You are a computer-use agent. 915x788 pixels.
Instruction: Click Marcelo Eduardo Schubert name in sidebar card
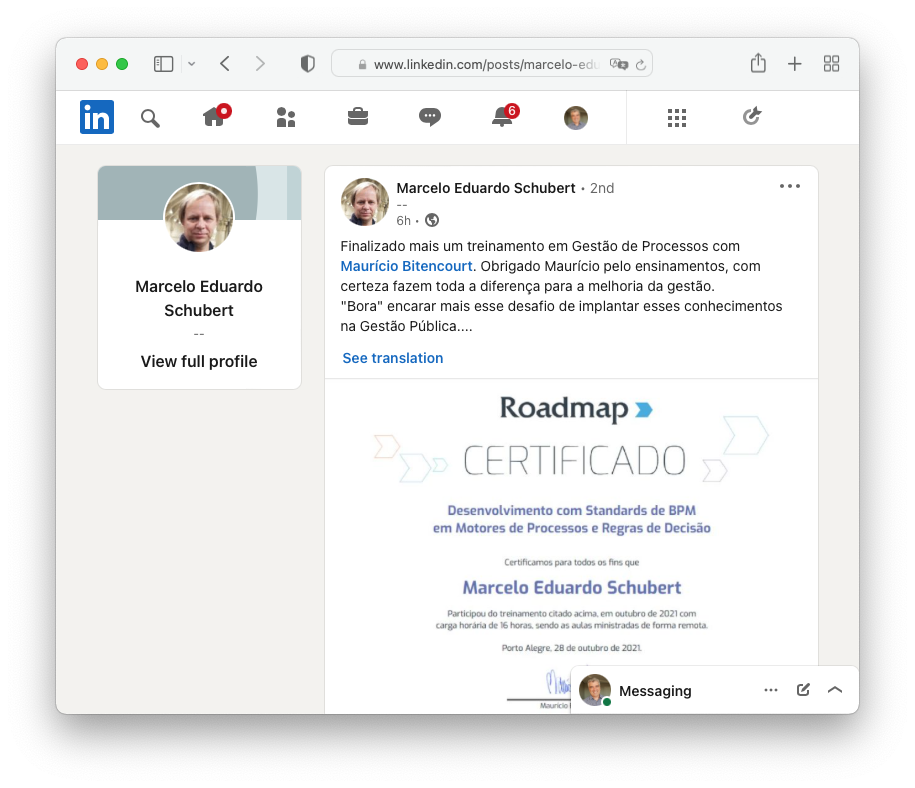(199, 298)
